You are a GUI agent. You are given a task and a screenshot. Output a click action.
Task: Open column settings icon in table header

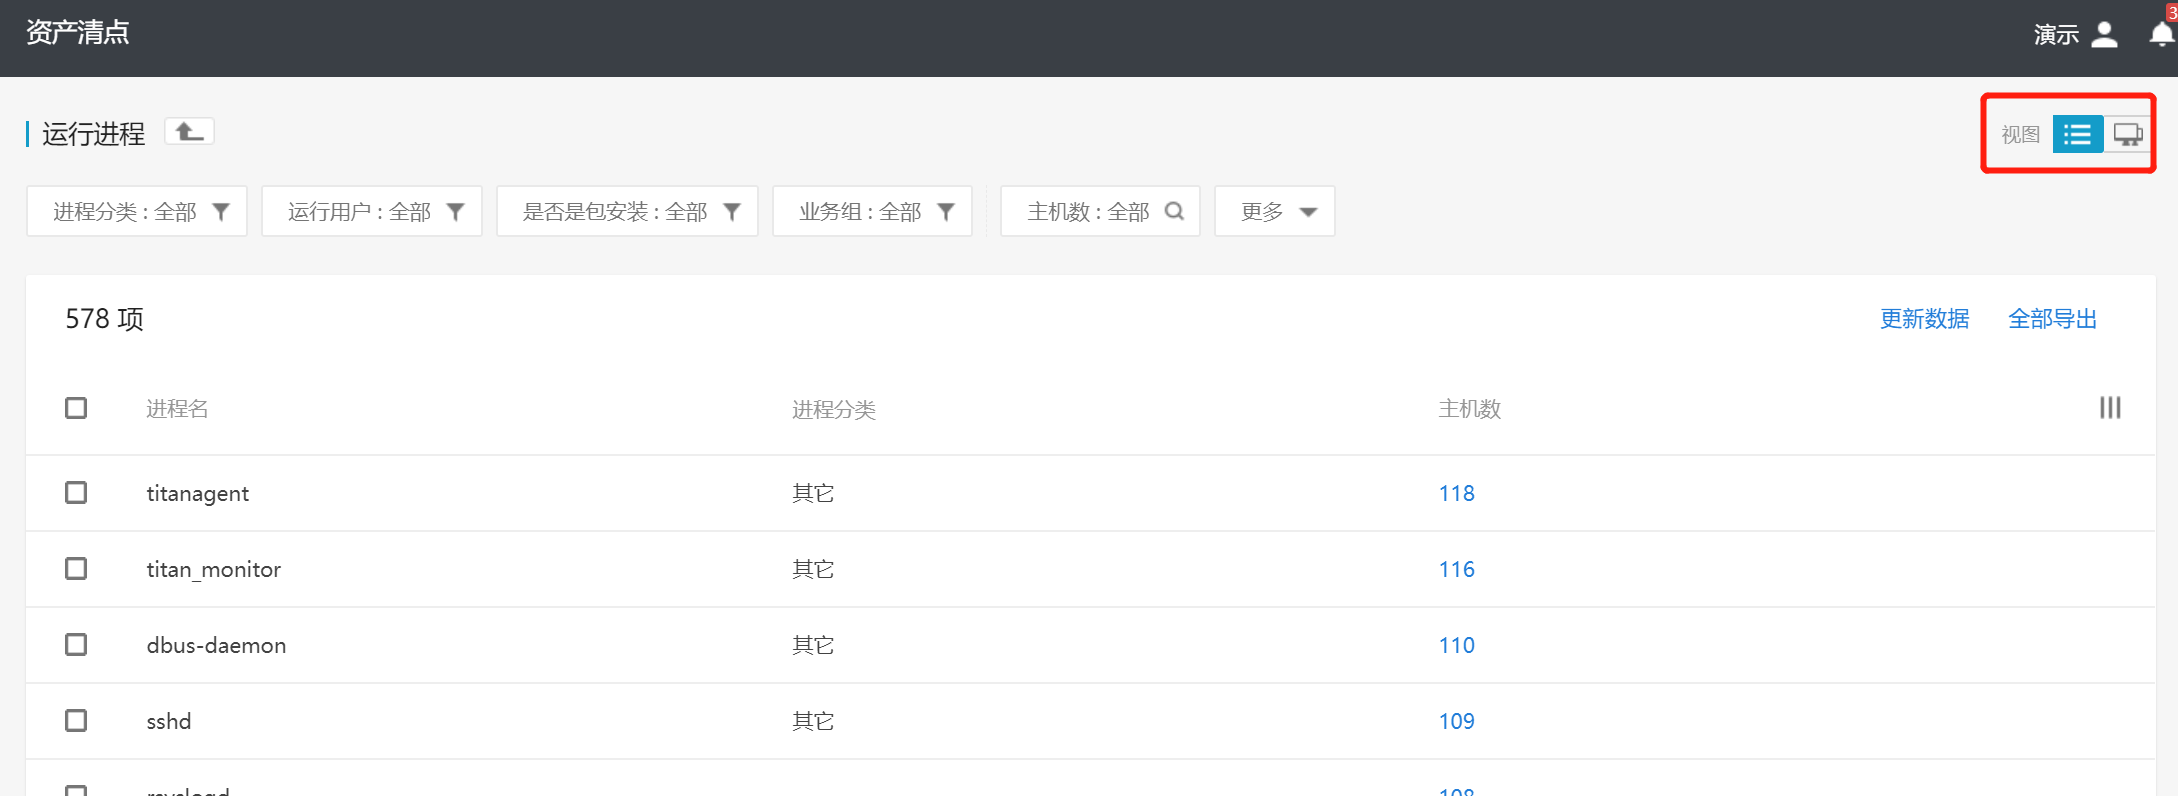click(2109, 408)
